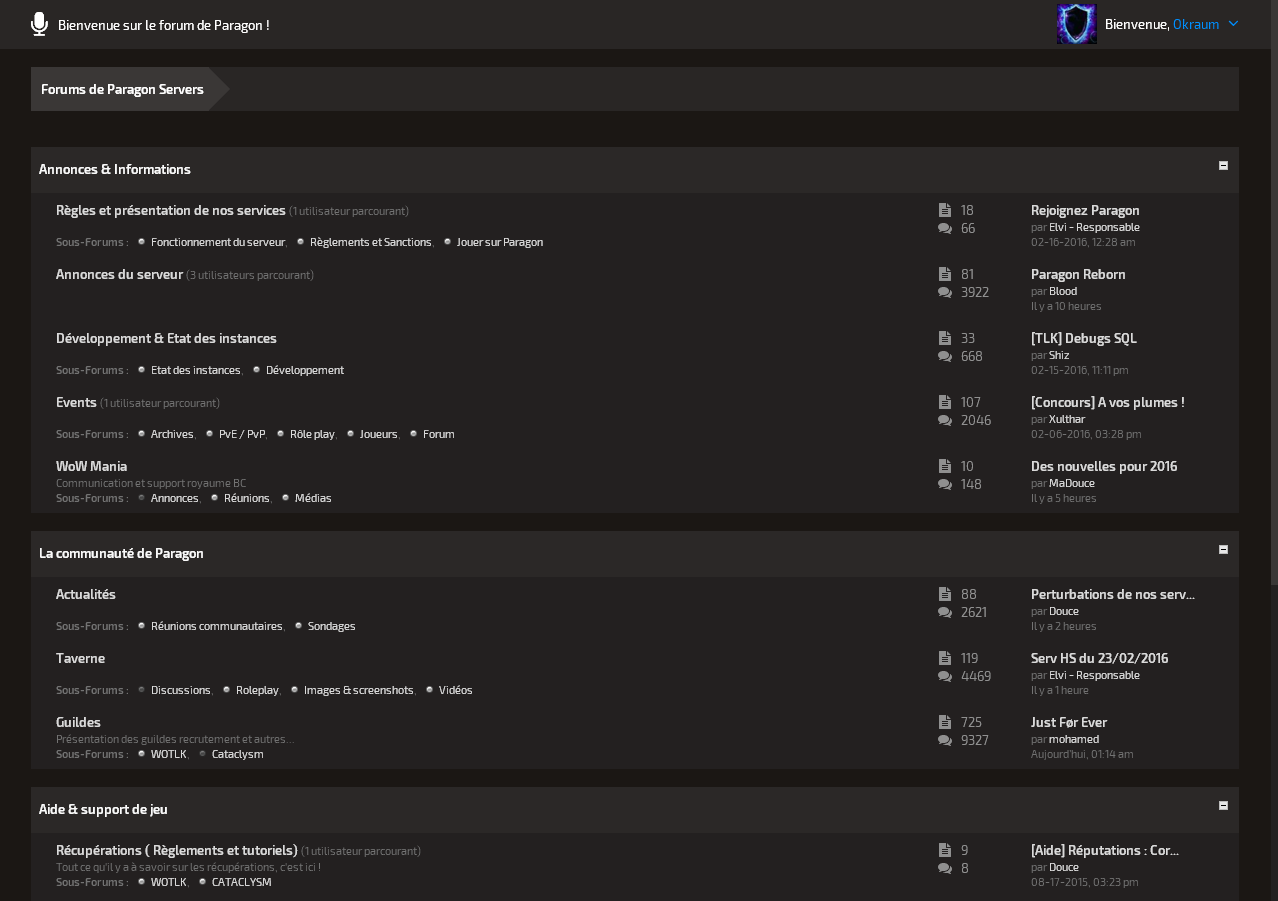Click status bullet beside Images & screenshots

pyautogui.click(x=295, y=690)
